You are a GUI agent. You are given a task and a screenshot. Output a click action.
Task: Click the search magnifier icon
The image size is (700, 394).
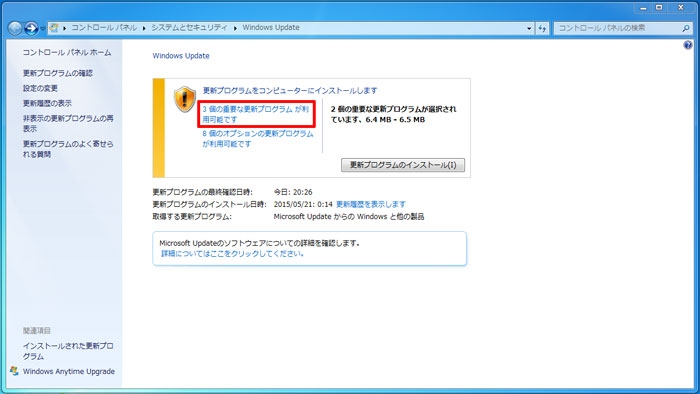tap(686, 28)
